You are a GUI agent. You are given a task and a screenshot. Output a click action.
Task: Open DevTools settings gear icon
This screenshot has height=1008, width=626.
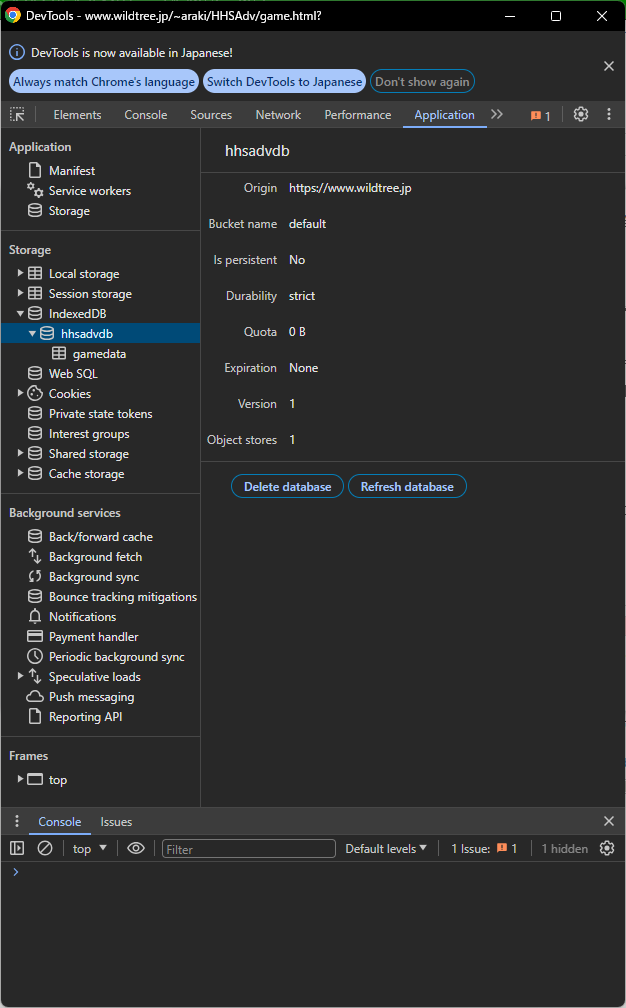(x=581, y=115)
